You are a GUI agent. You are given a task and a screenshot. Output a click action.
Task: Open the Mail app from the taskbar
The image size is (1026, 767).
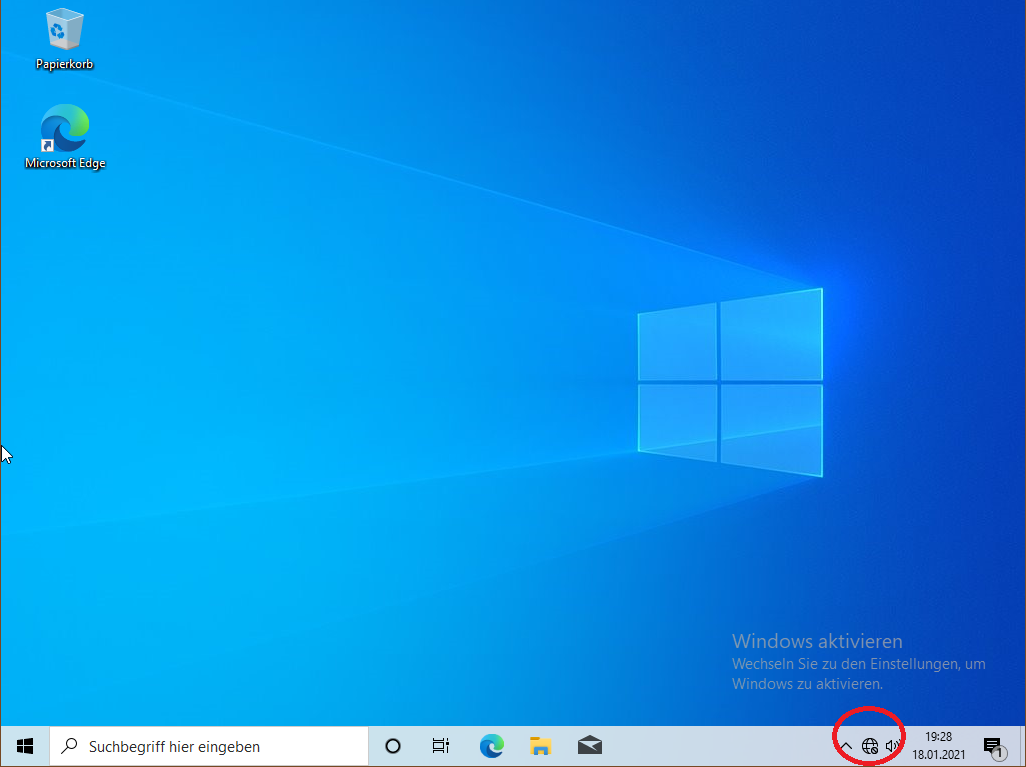coord(590,746)
